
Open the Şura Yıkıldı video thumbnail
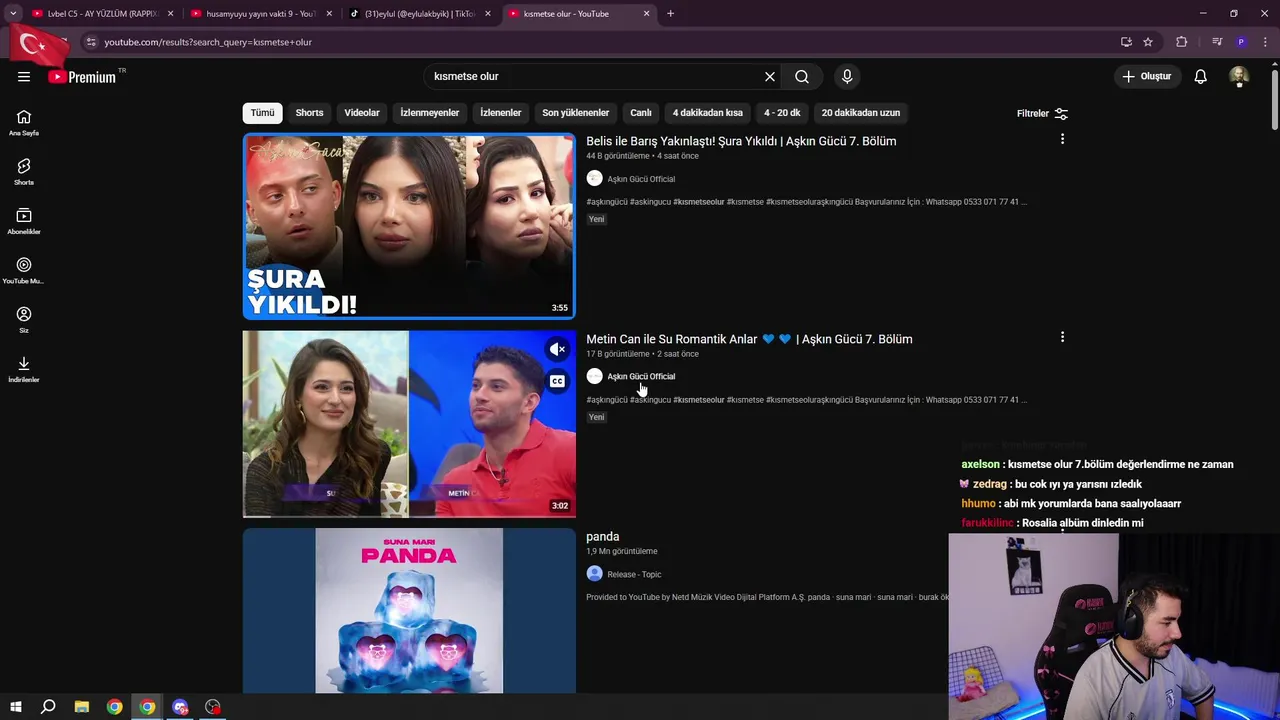tap(409, 226)
